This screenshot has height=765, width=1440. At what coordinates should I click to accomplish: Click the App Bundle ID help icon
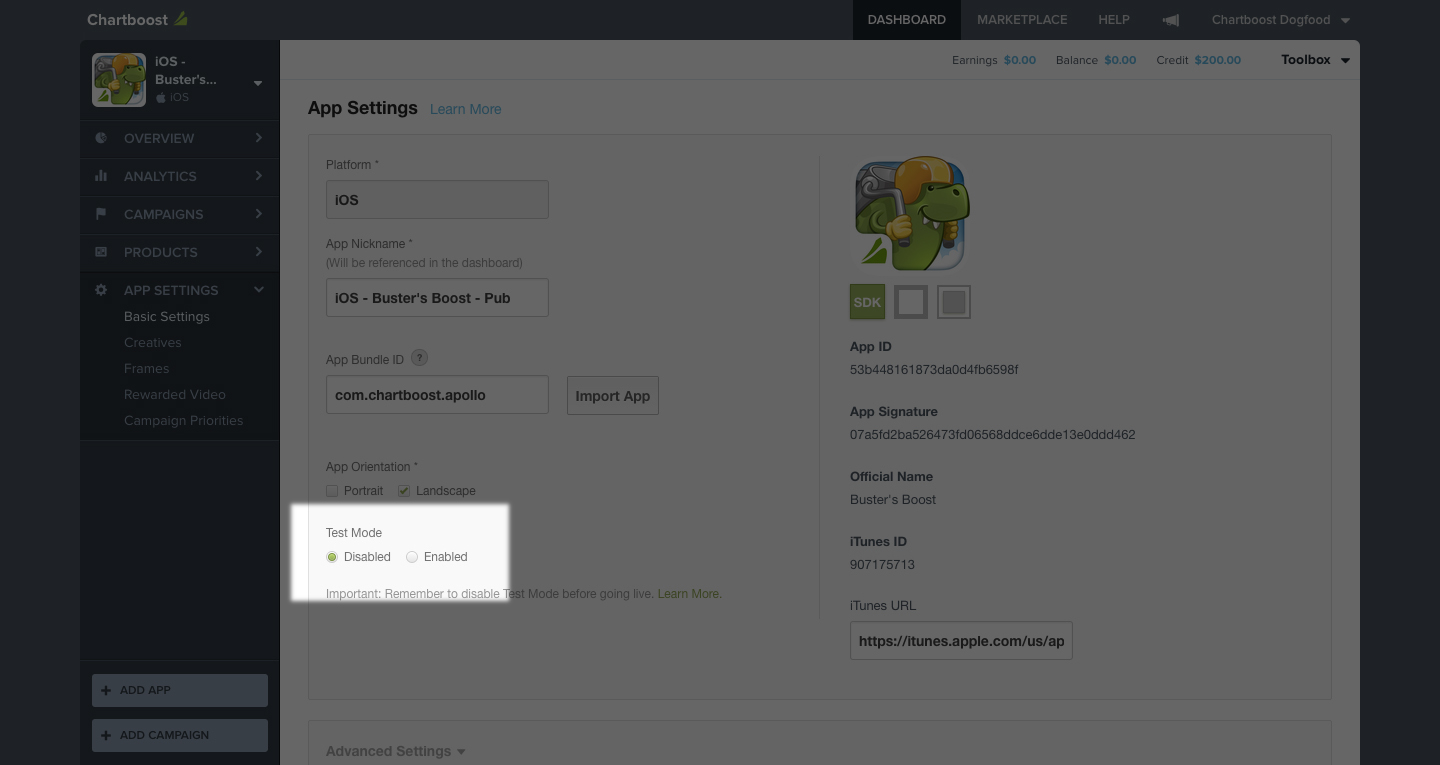click(x=420, y=358)
